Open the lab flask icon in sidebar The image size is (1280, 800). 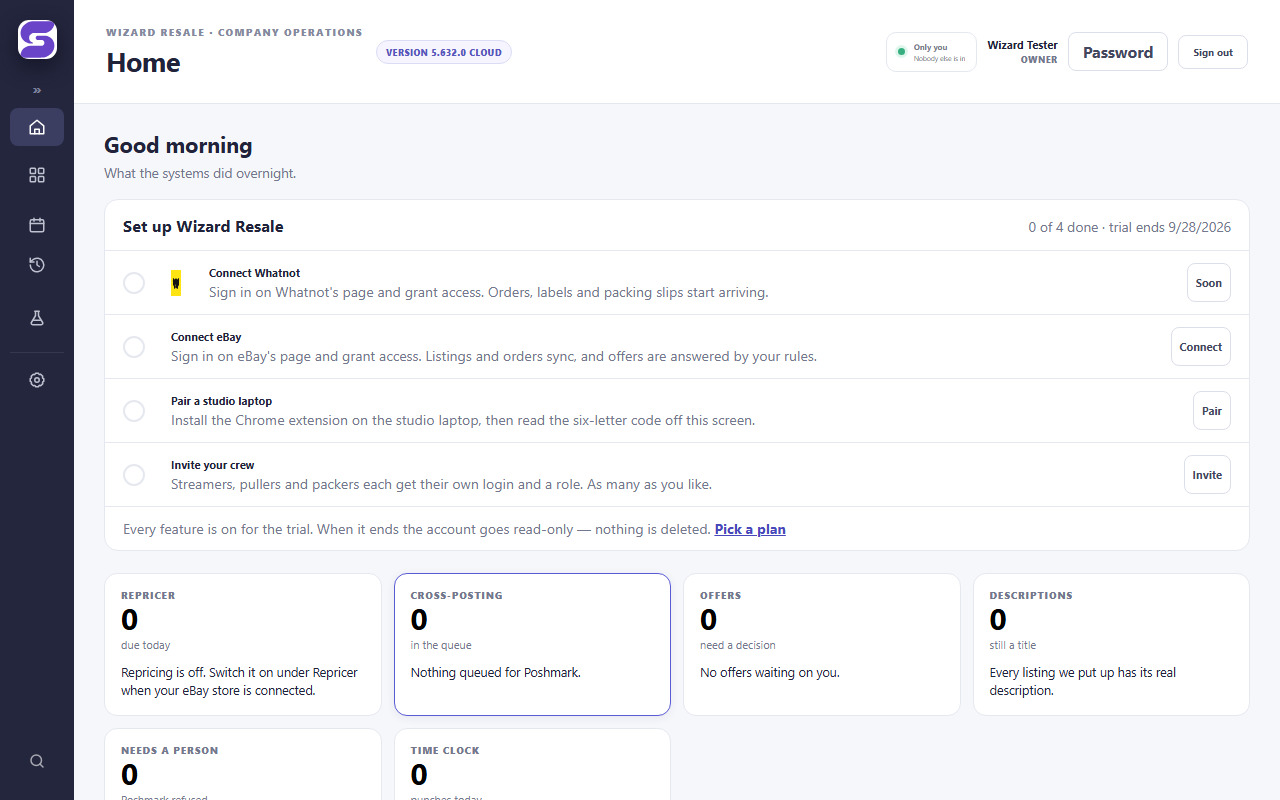[37, 318]
